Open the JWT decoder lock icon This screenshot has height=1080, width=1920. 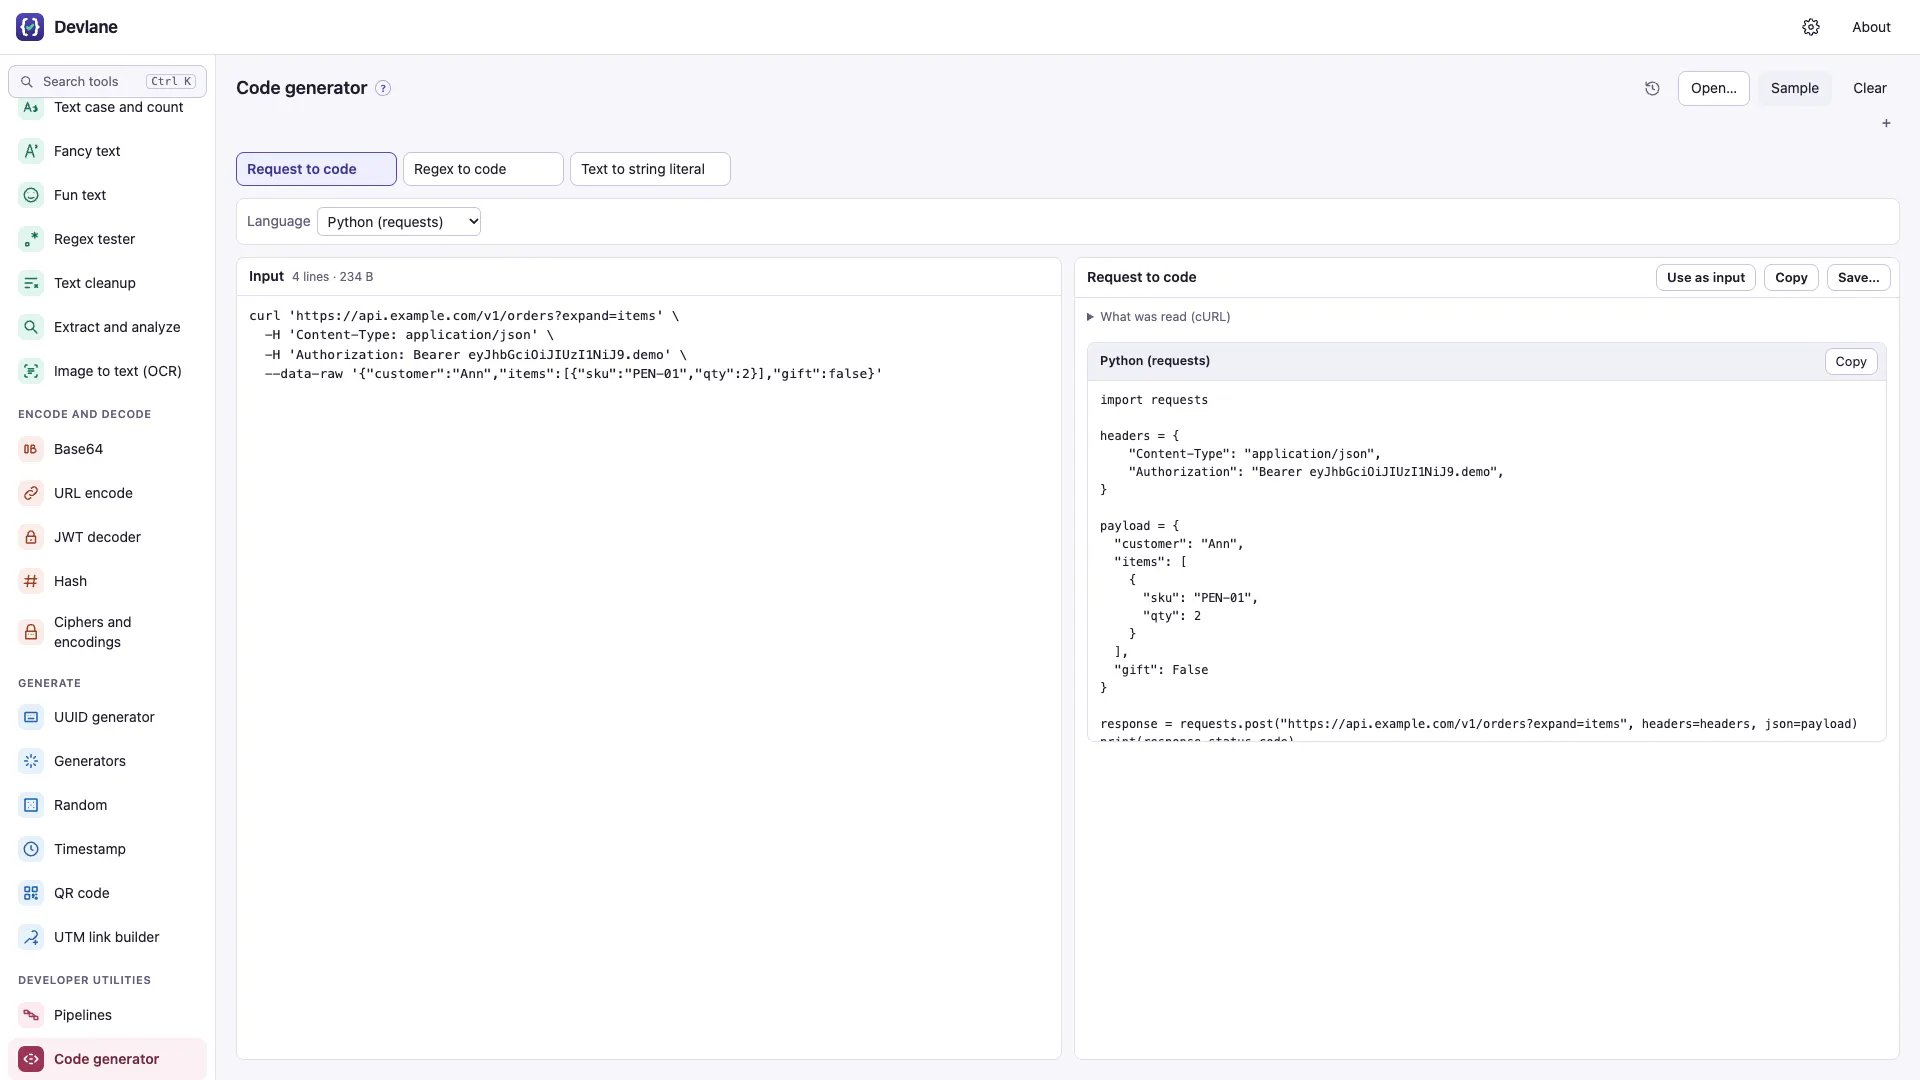31,537
